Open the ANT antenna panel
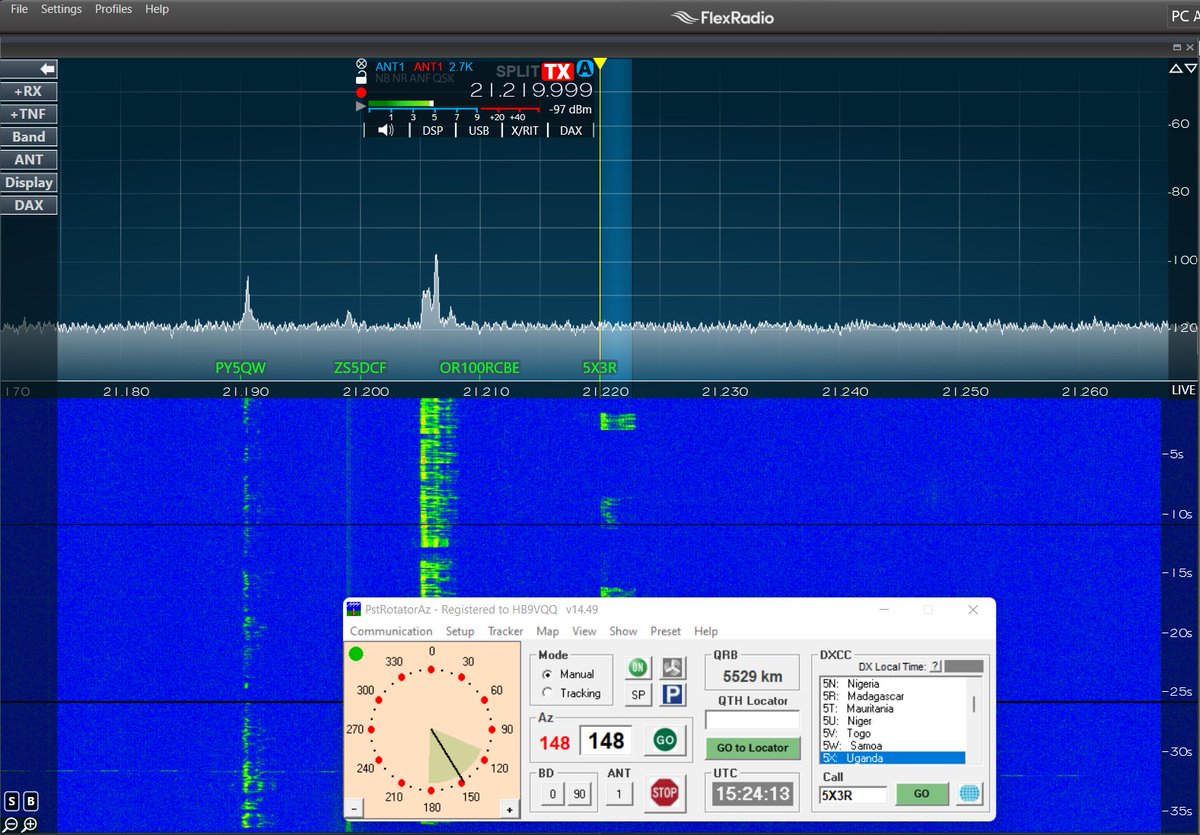The width and height of the screenshot is (1200, 835). (x=29, y=160)
